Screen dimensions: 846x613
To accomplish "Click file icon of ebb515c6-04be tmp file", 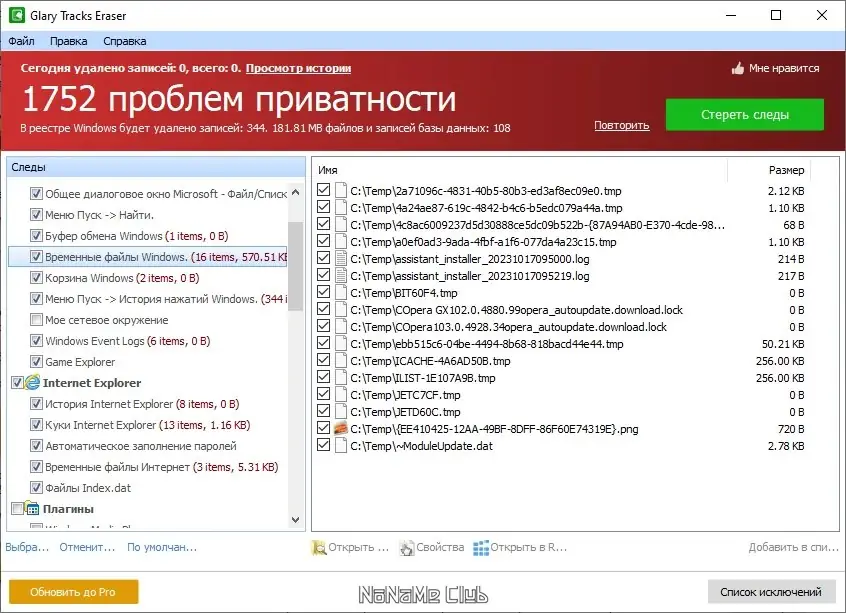I will [340, 344].
